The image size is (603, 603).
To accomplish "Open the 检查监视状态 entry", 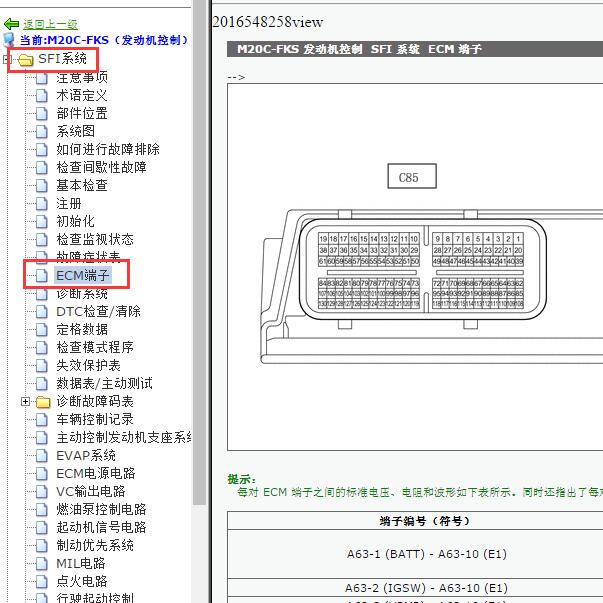I will [95, 240].
